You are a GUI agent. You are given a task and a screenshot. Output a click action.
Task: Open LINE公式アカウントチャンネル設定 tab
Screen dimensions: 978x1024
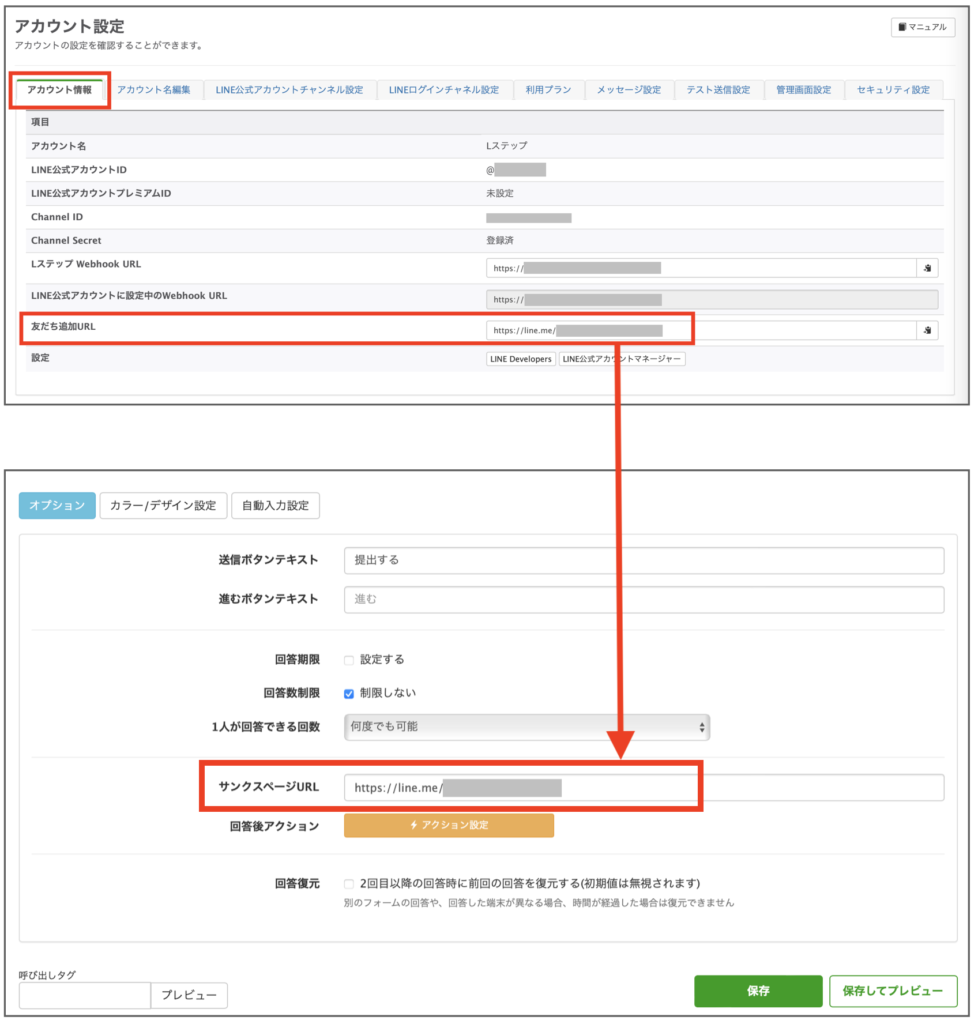click(x=289, y=90)
